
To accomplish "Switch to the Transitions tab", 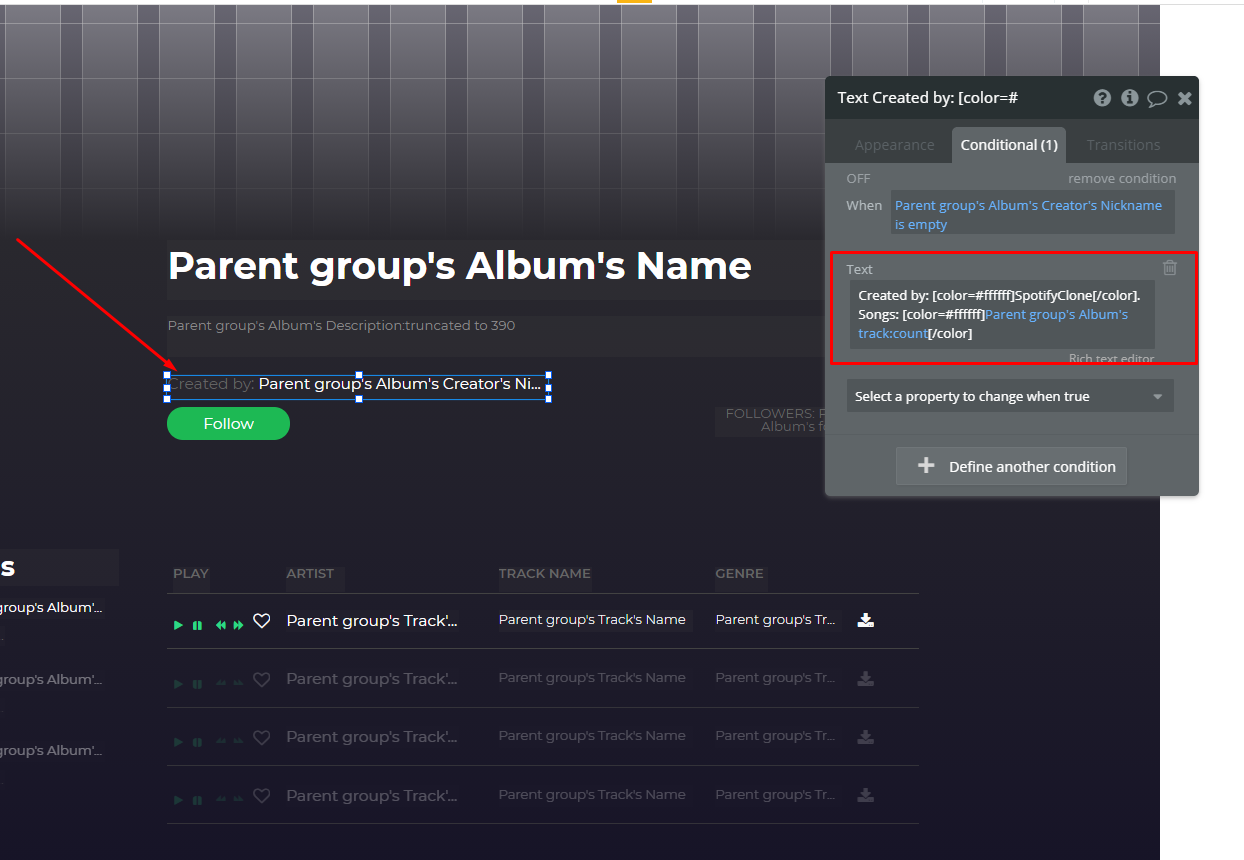I will 1123,145.
